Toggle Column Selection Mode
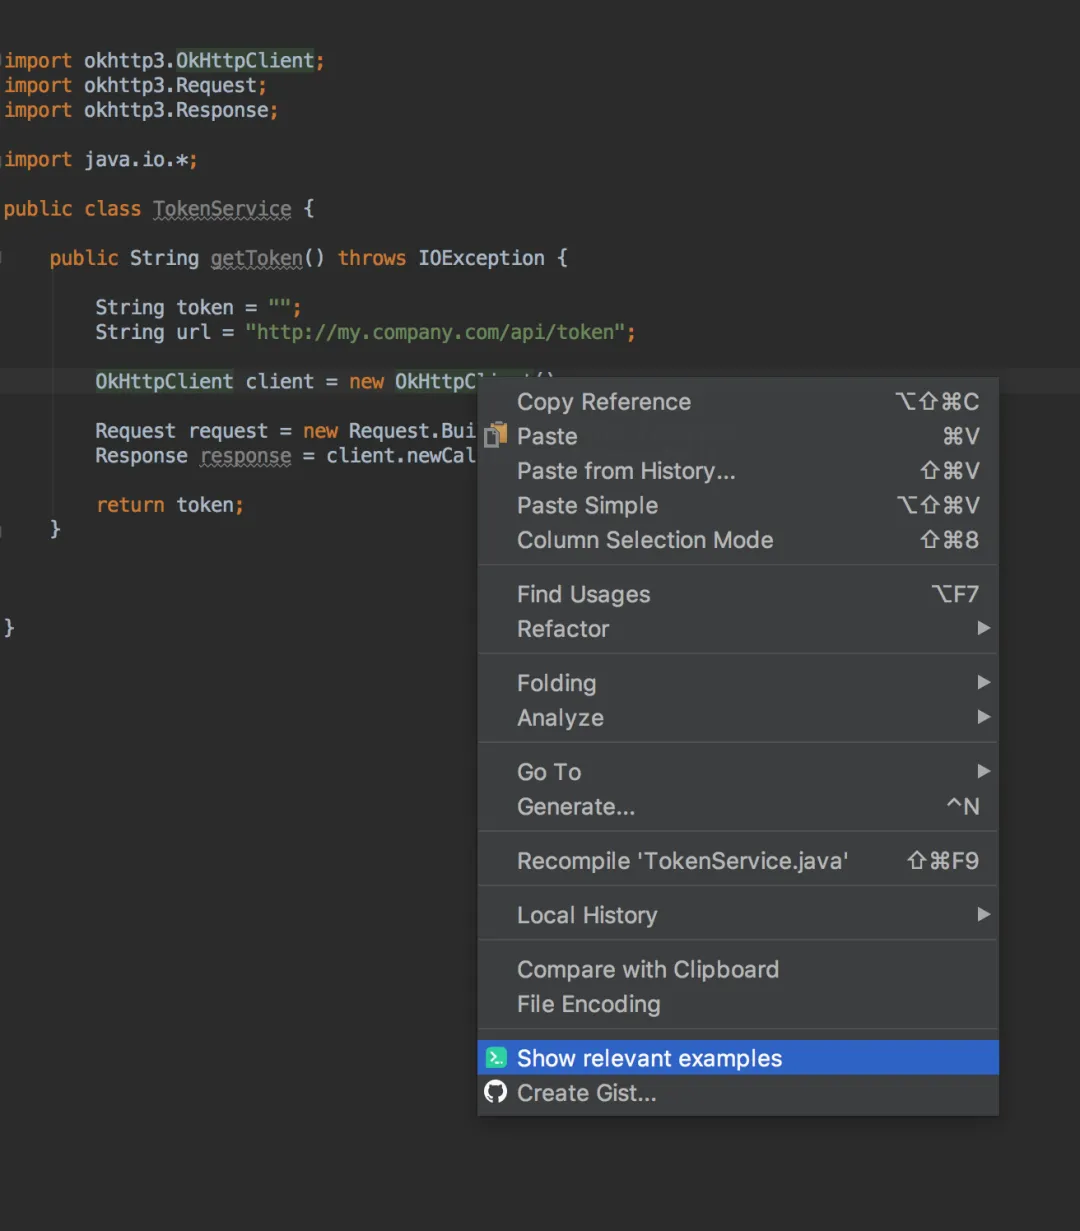Screen dimensions: 1080x1231 click(x=738, y=540)
